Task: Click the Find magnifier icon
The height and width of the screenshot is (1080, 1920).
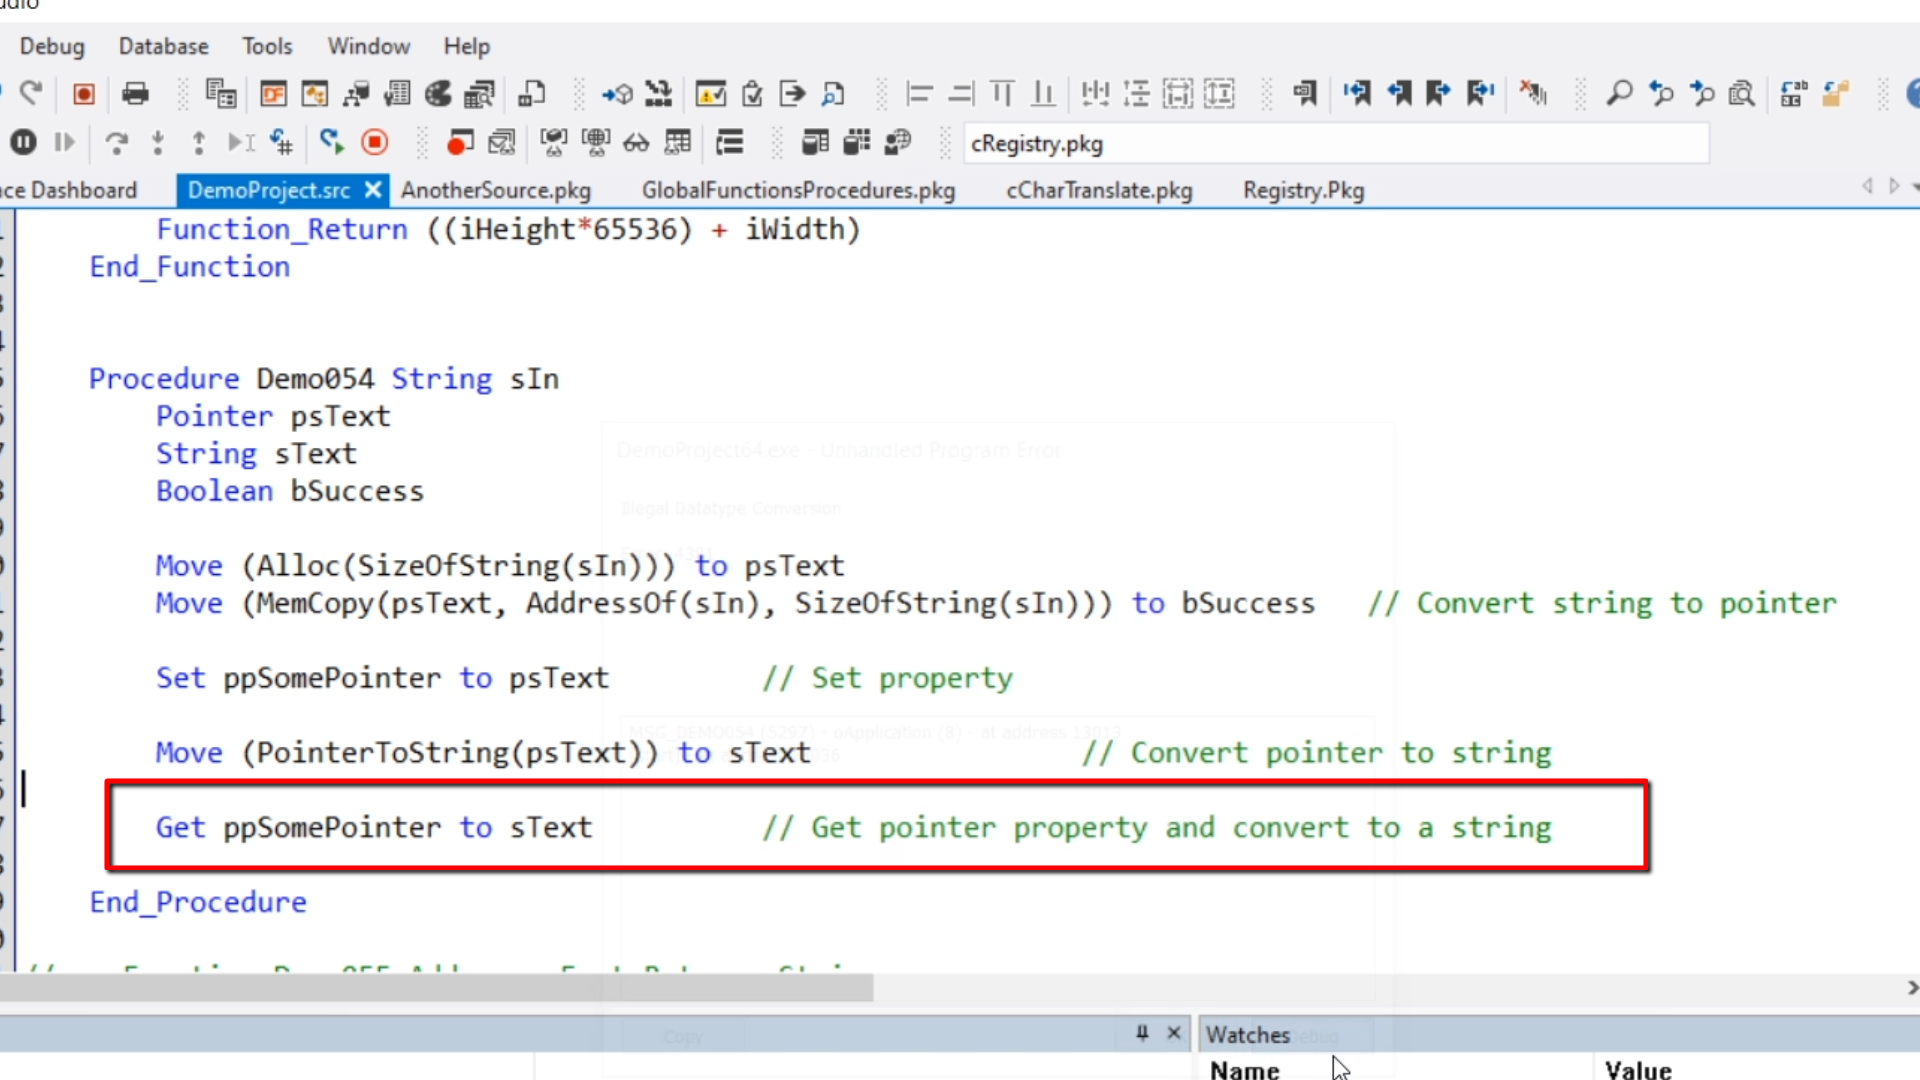Action: (1619, 94)
